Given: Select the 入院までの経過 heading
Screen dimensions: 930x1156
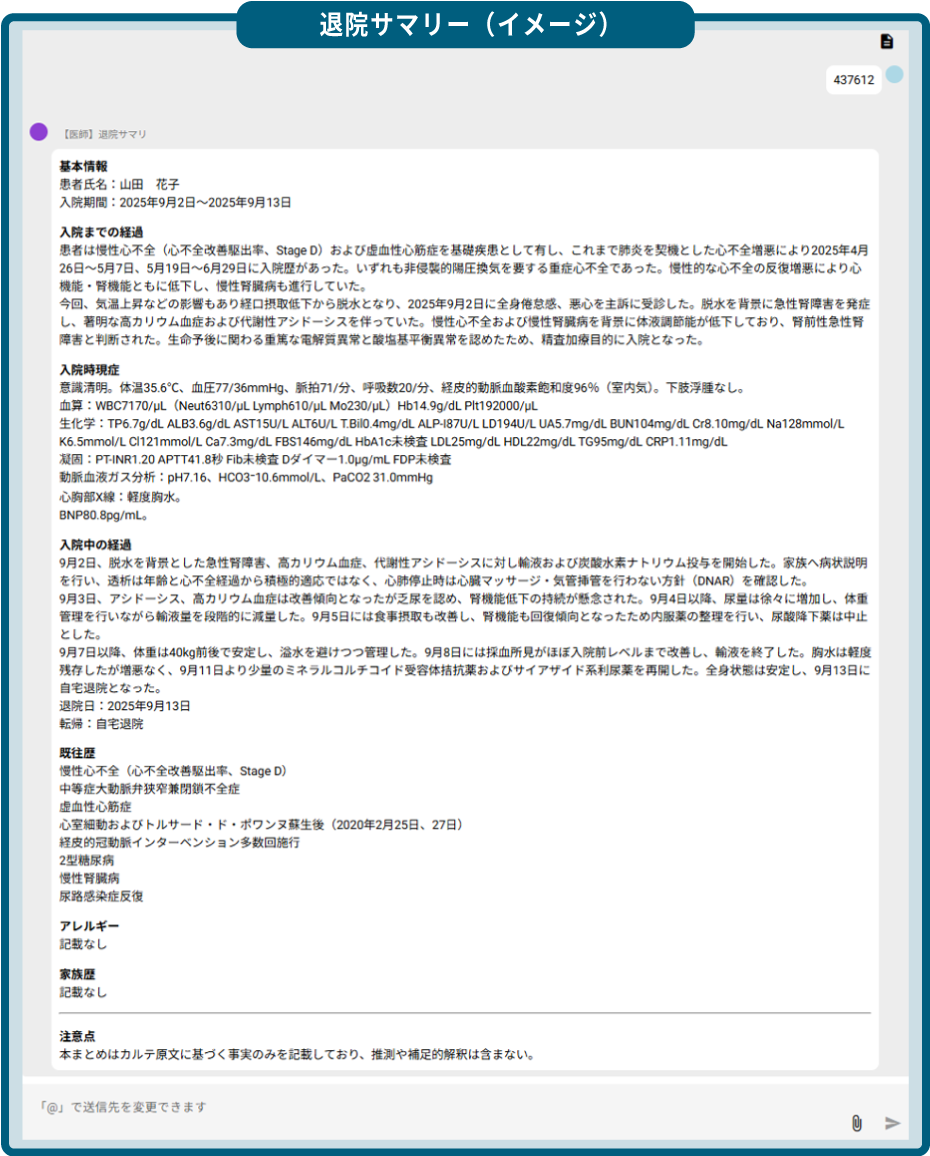Looking at the screenshot, I should [101, 232].
